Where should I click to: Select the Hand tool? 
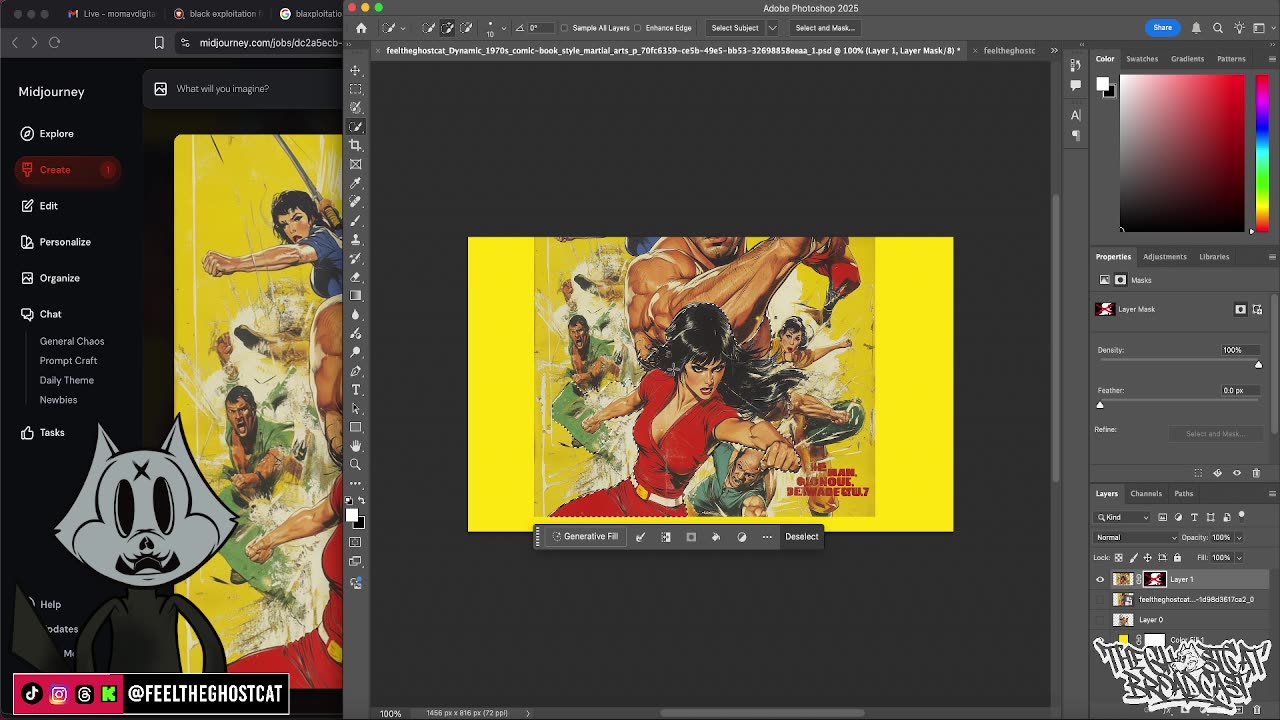pyautogui.click(x=355, y=446)
